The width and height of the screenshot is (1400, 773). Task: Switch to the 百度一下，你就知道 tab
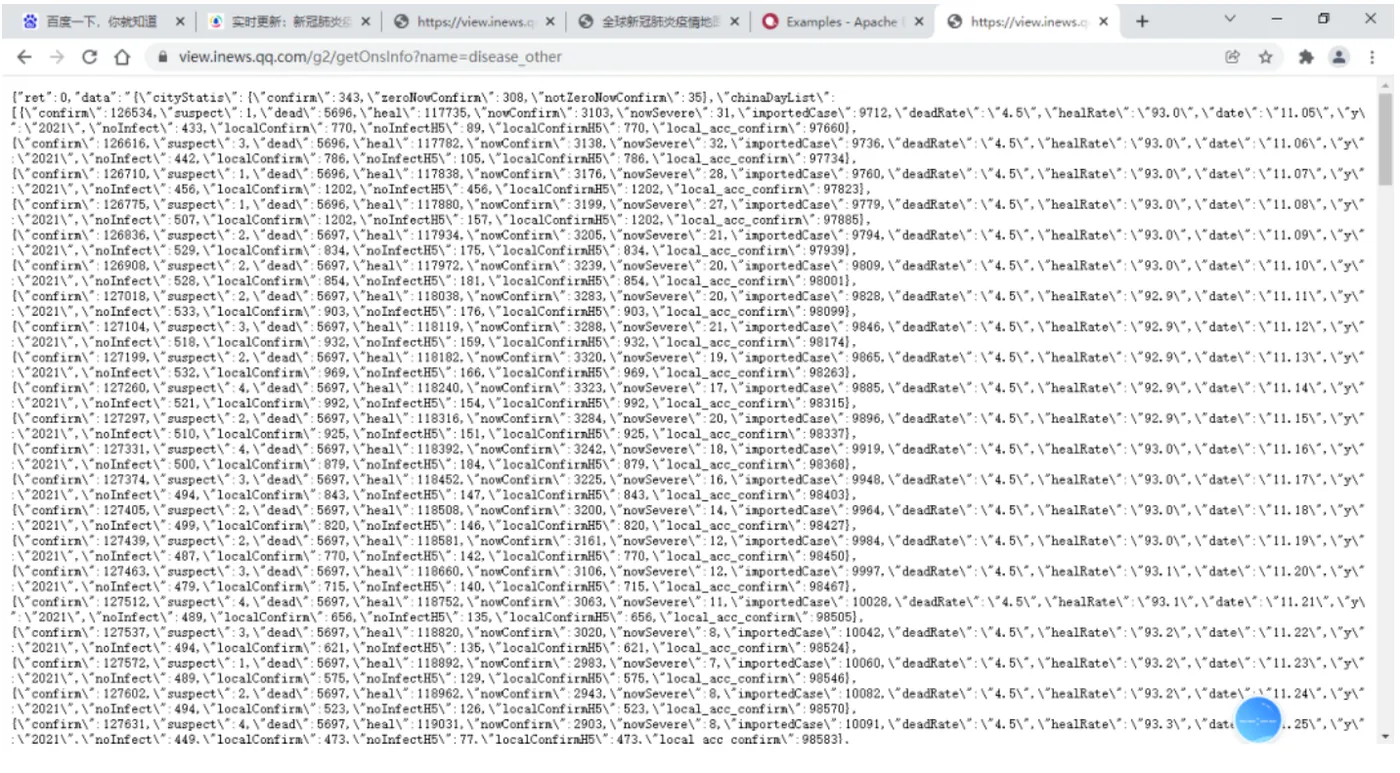pos(102,21)
